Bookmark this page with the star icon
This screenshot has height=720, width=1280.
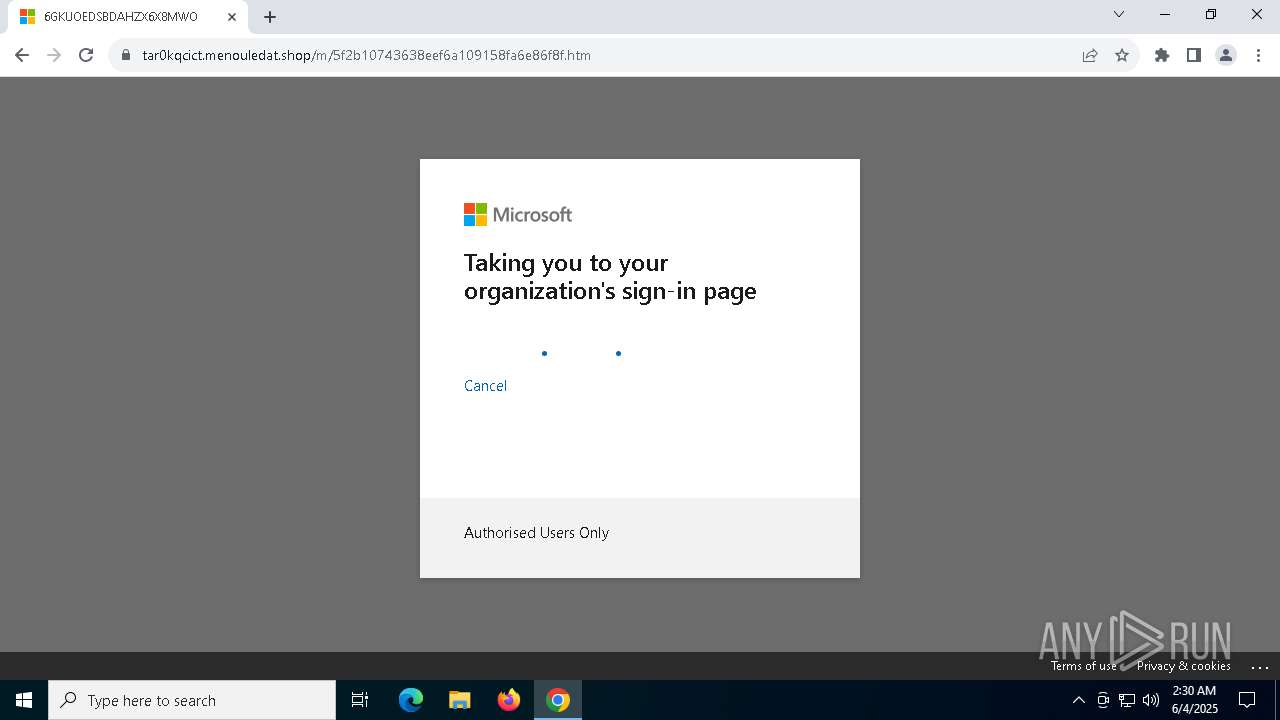click(x=1122, y=55)
